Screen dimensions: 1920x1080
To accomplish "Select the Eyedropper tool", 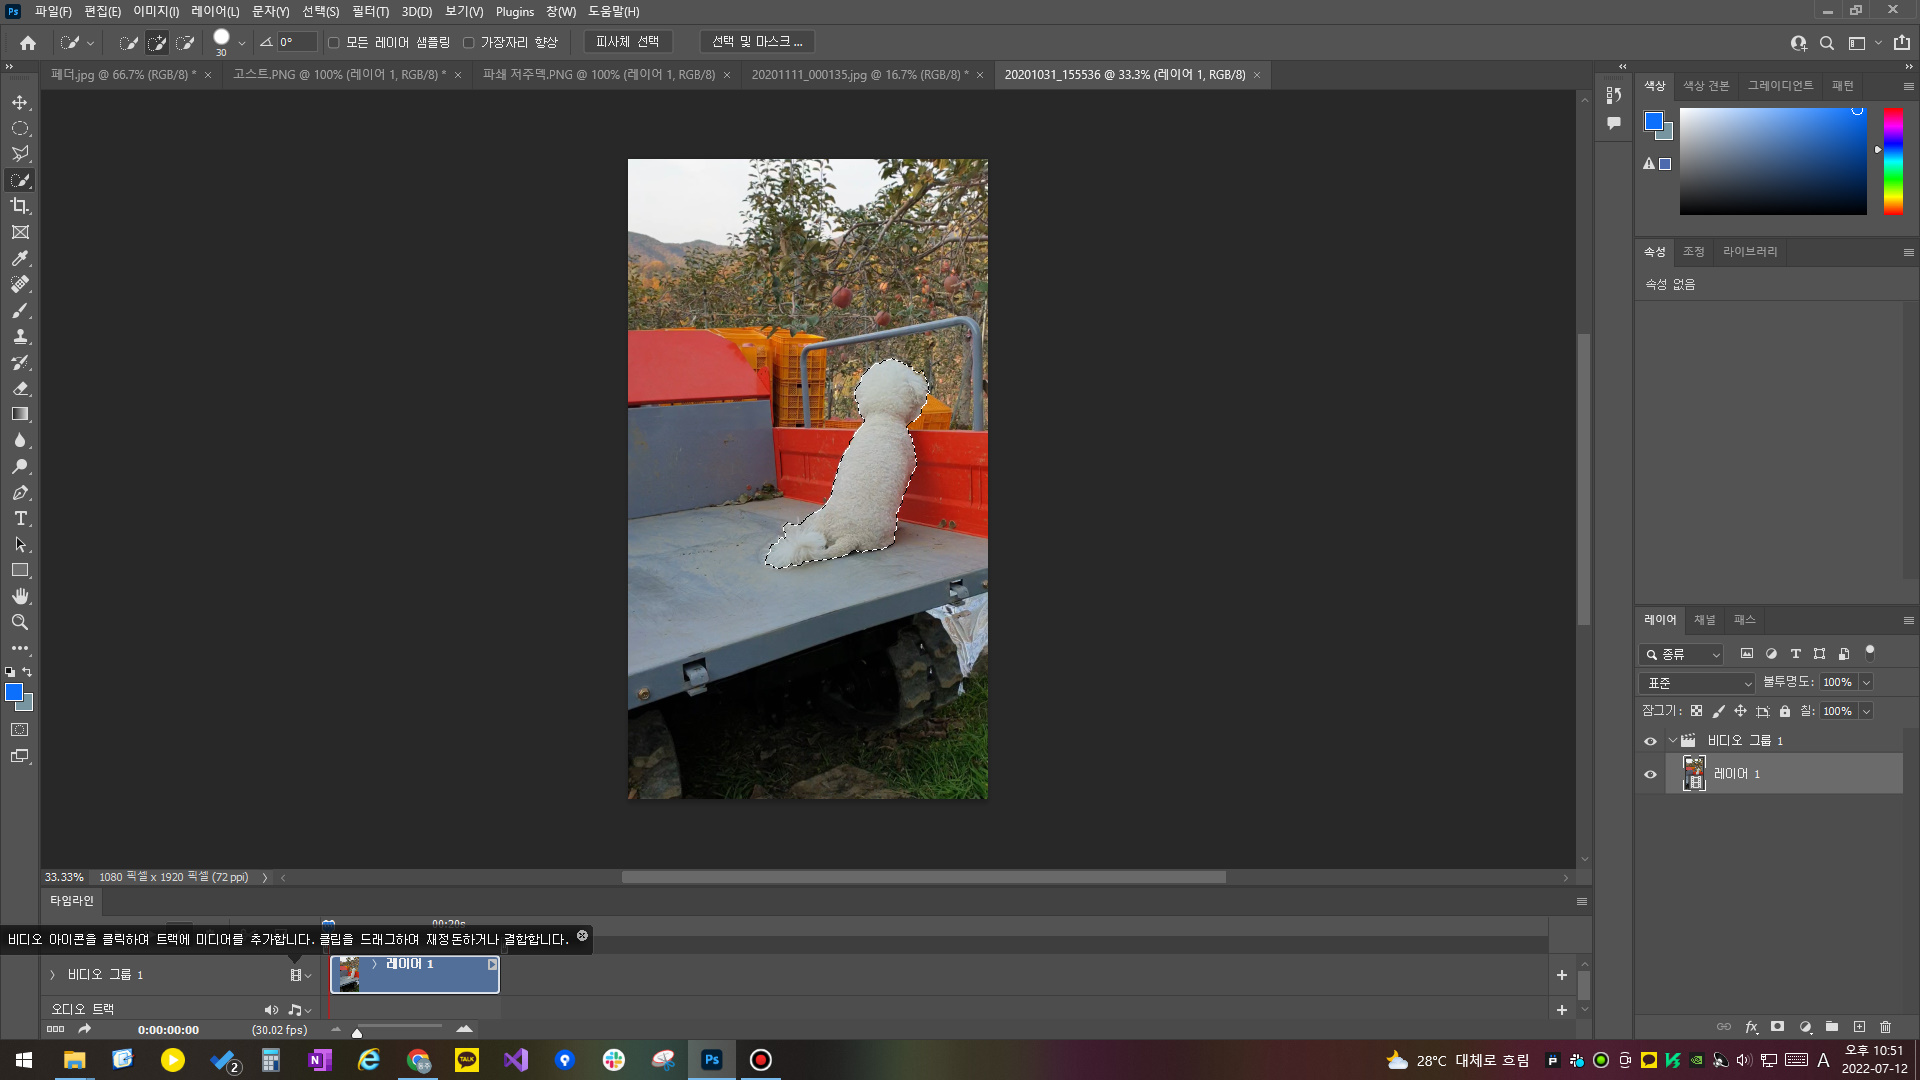I will (20, 258).
